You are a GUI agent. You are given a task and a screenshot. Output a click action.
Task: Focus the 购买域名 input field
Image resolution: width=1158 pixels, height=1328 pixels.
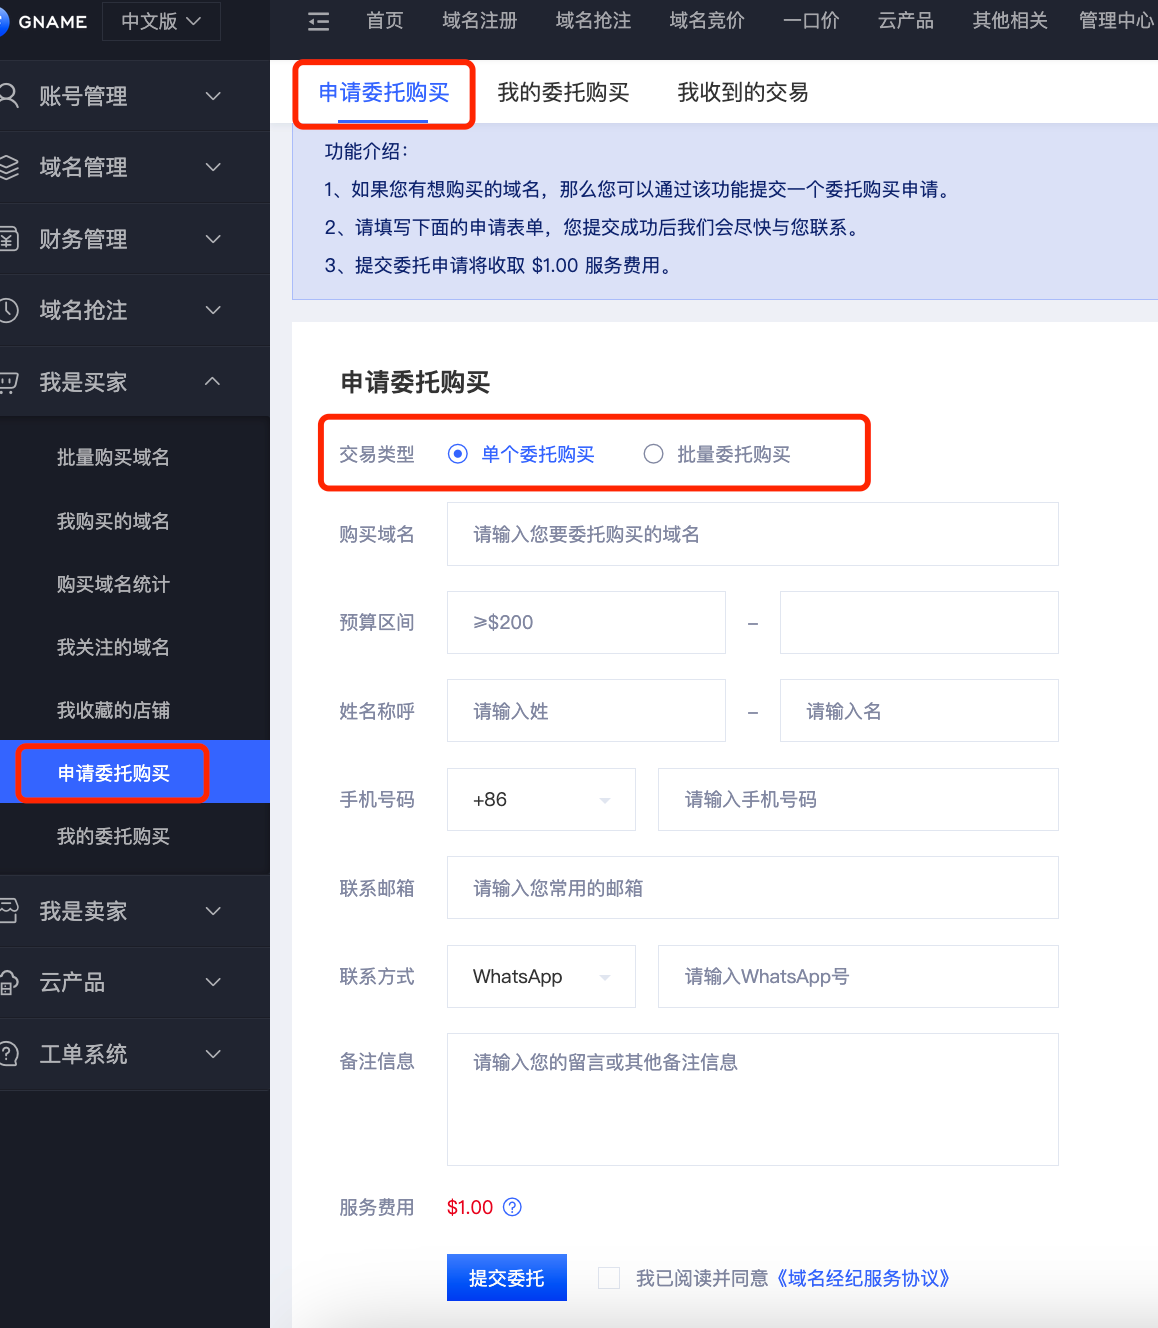pos(752,534)
